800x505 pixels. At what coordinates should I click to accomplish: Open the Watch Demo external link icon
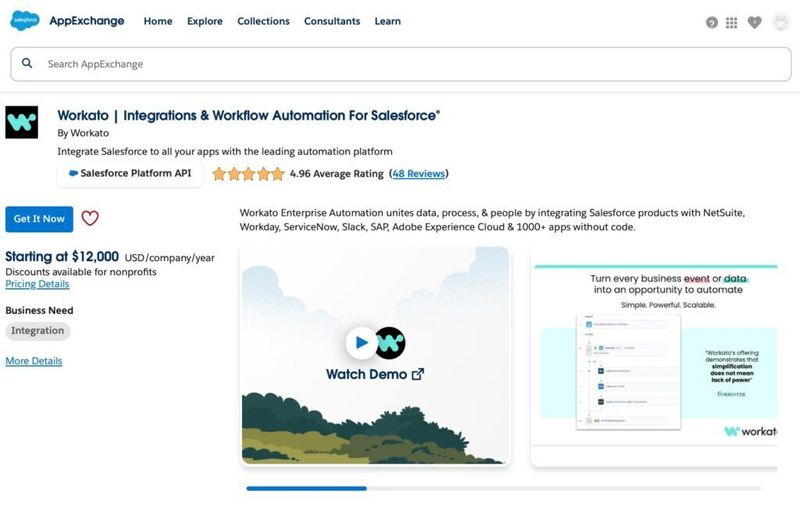[x=418, y=374]
